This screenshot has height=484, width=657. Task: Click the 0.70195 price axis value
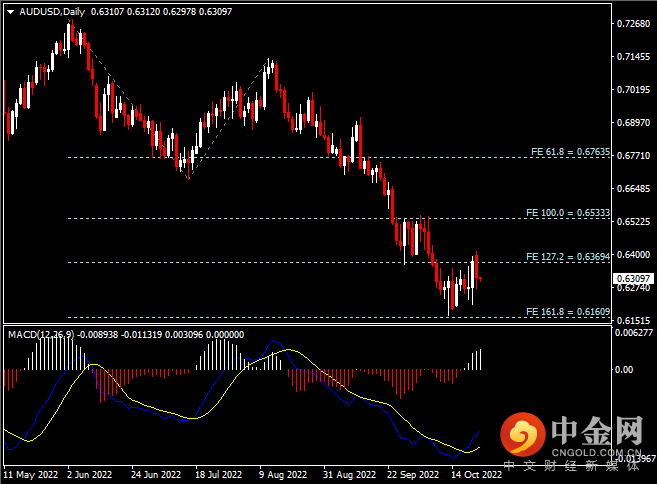(634, 90)
